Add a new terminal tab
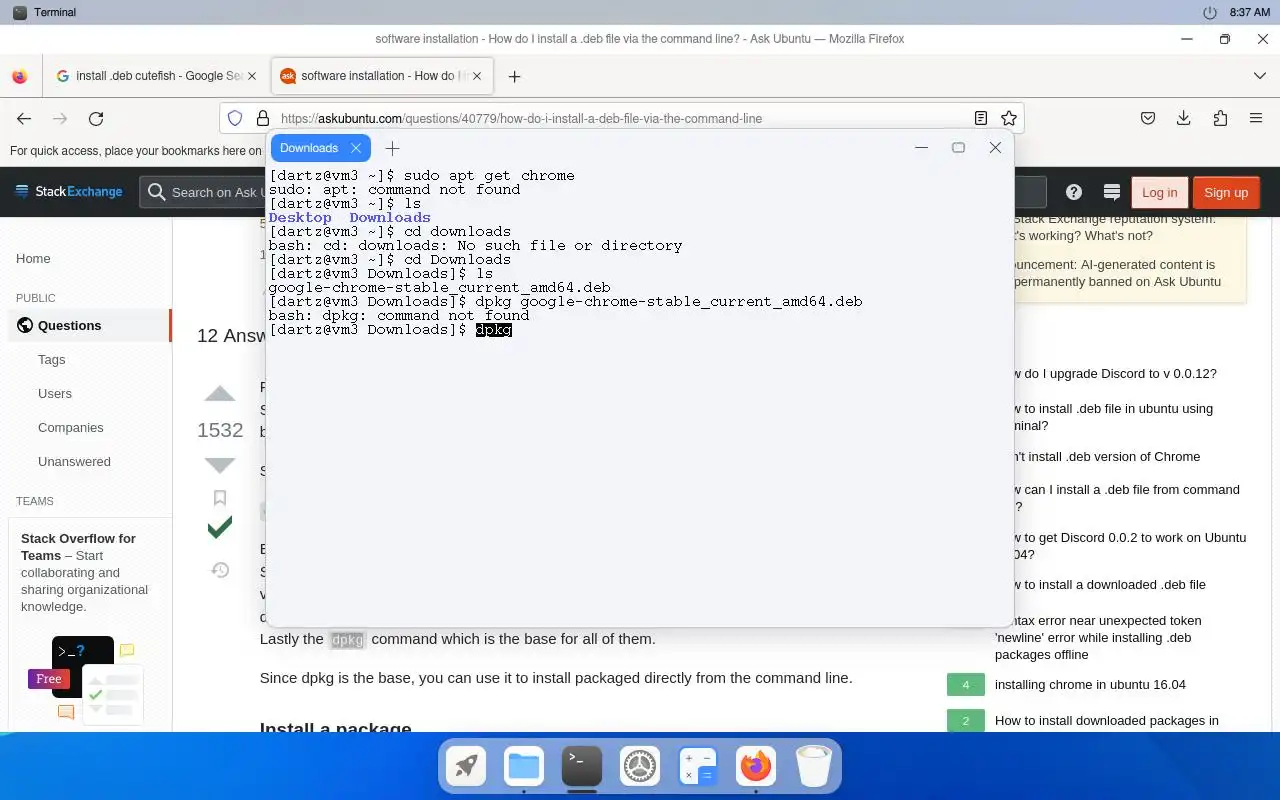 [x=392, y=148]
